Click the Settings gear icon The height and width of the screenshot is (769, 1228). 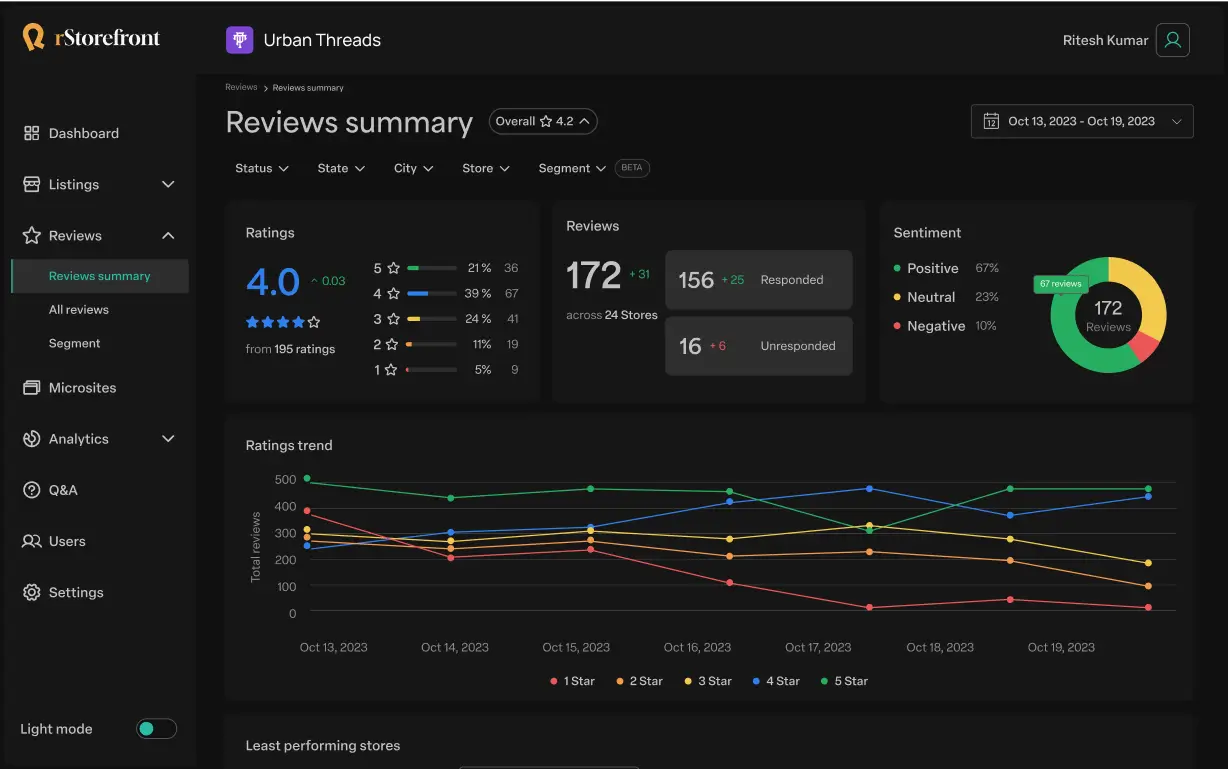point(31,592)
